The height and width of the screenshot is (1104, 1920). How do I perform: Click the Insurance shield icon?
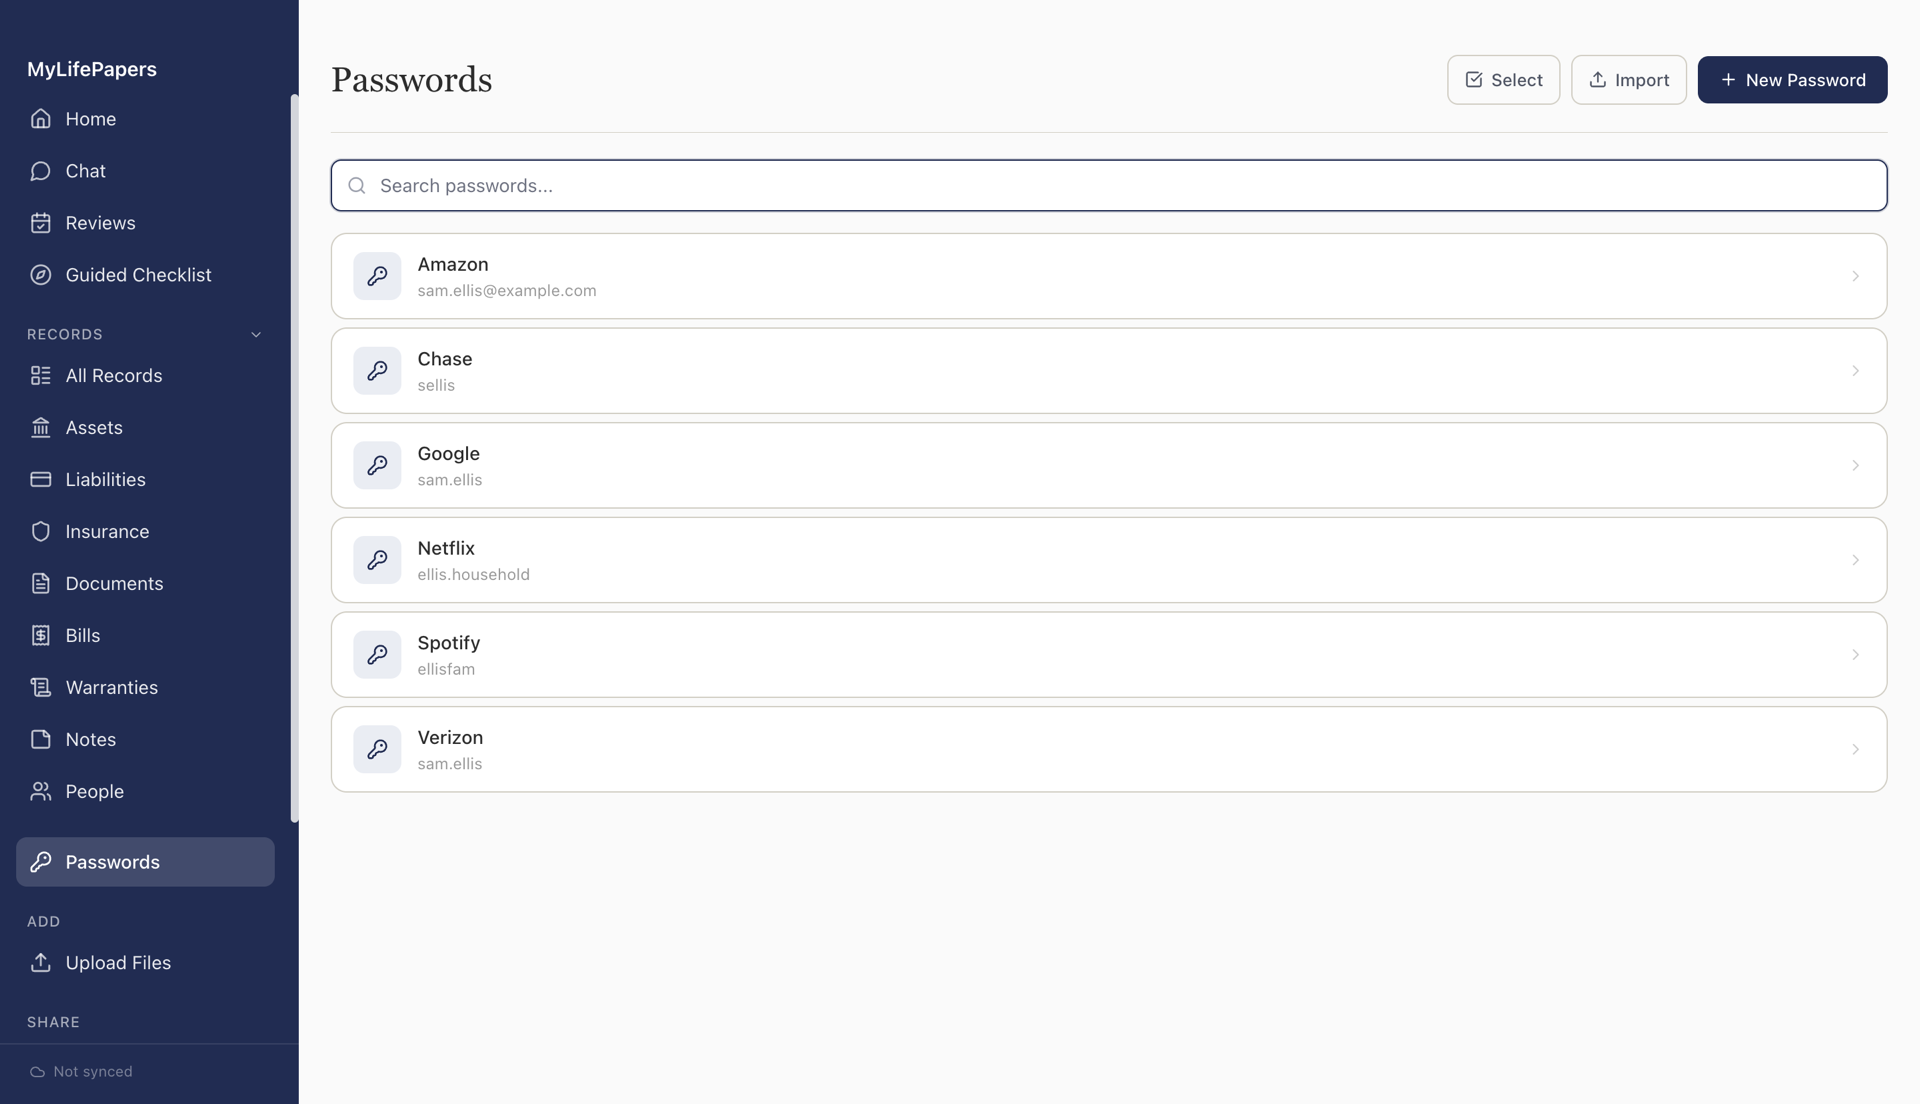(x=40, y=532)
